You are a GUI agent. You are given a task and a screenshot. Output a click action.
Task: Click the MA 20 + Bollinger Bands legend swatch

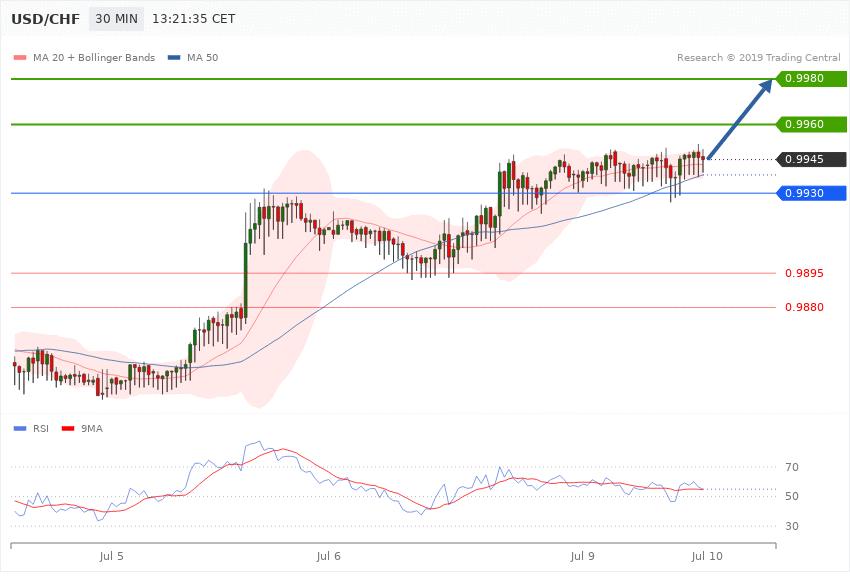coord(20,57)
